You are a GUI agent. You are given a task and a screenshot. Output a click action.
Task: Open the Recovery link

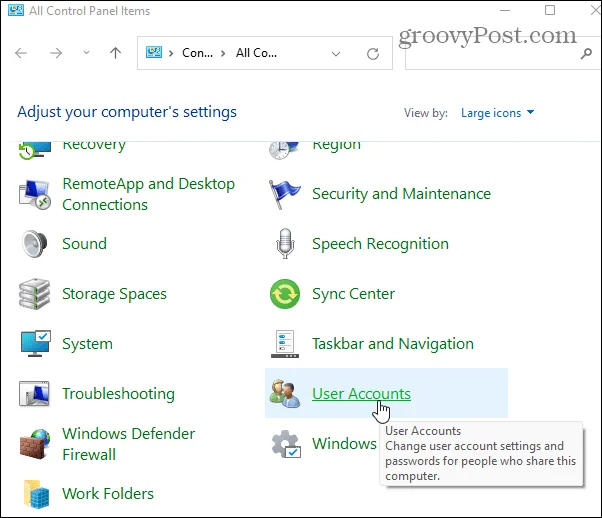pos(94,146)
